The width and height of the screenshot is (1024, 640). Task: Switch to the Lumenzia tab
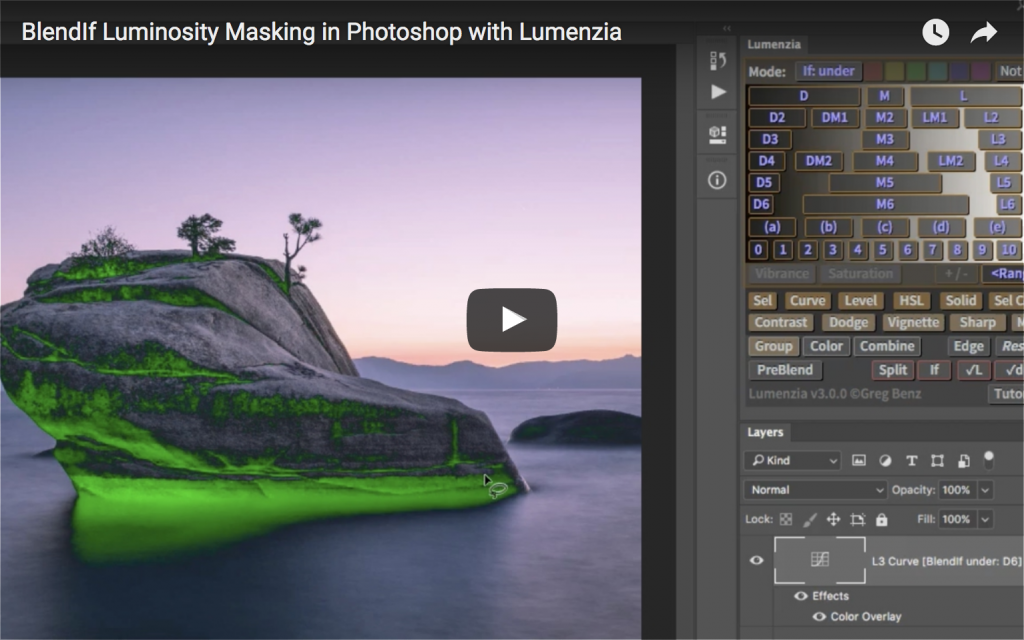pyautogui.click(x=774, y=44)
